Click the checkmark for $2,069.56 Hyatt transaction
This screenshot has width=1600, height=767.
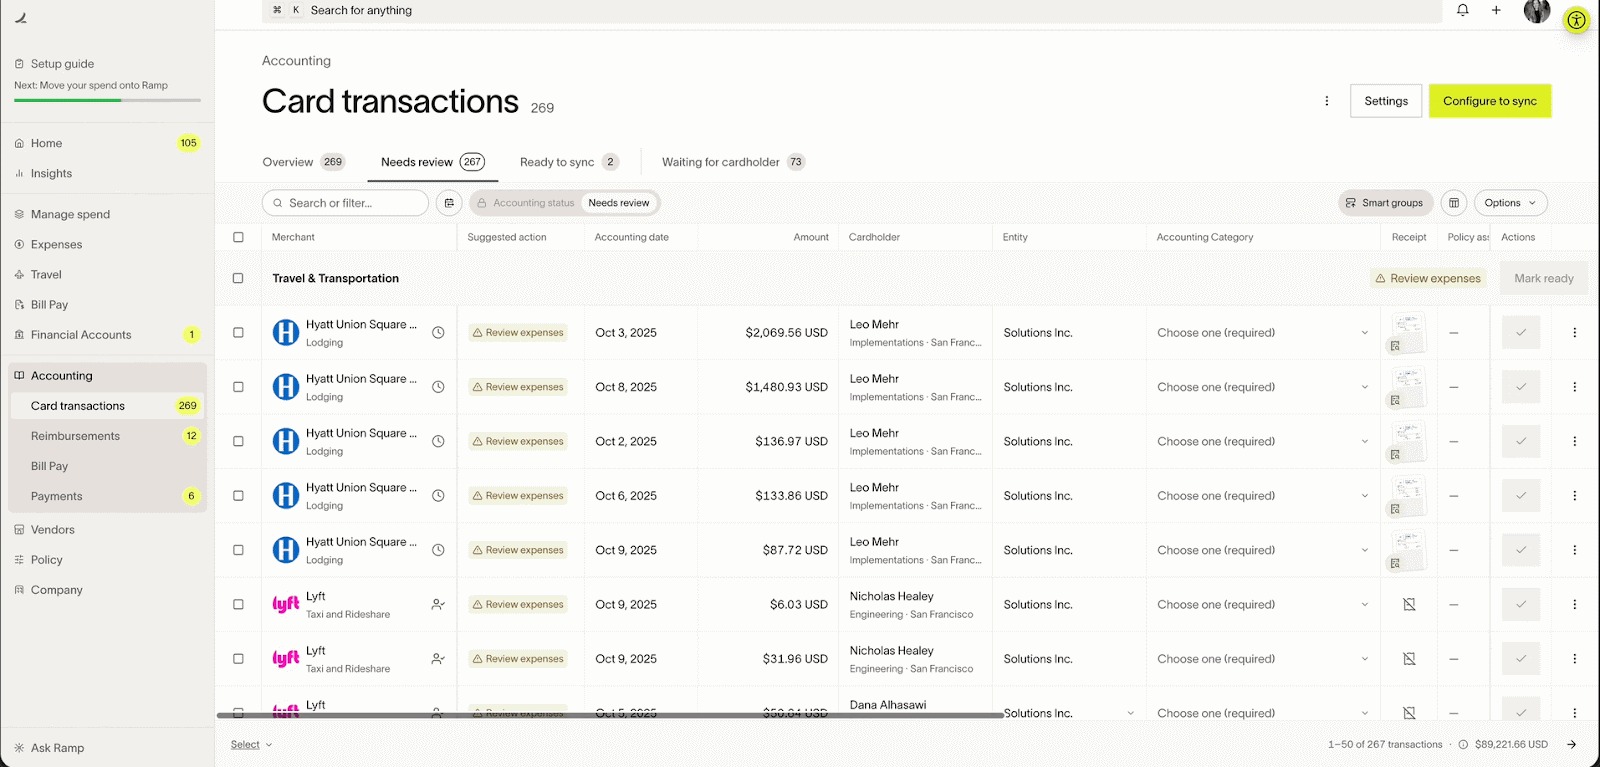(x=1520, y=333)
